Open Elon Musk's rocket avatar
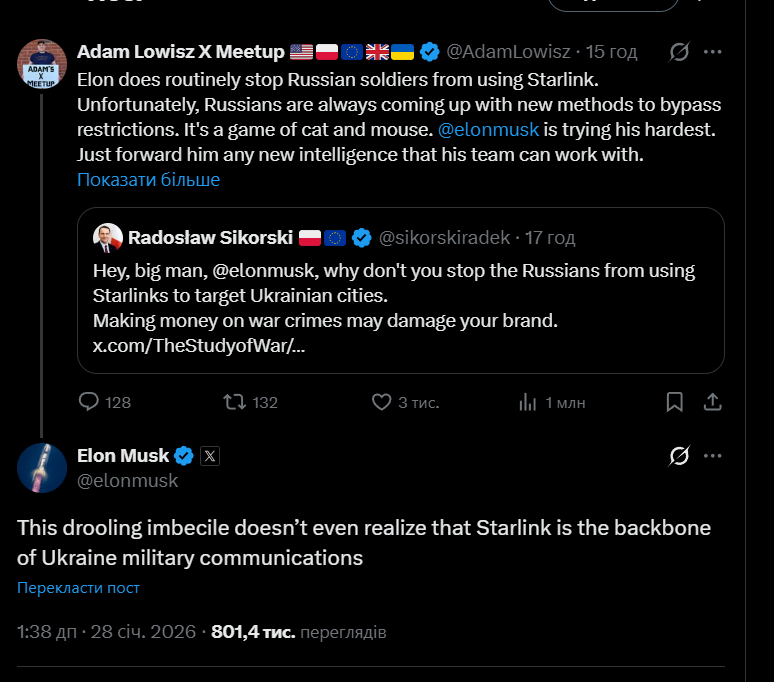This screenshot has height=682, width=774. 42,467
